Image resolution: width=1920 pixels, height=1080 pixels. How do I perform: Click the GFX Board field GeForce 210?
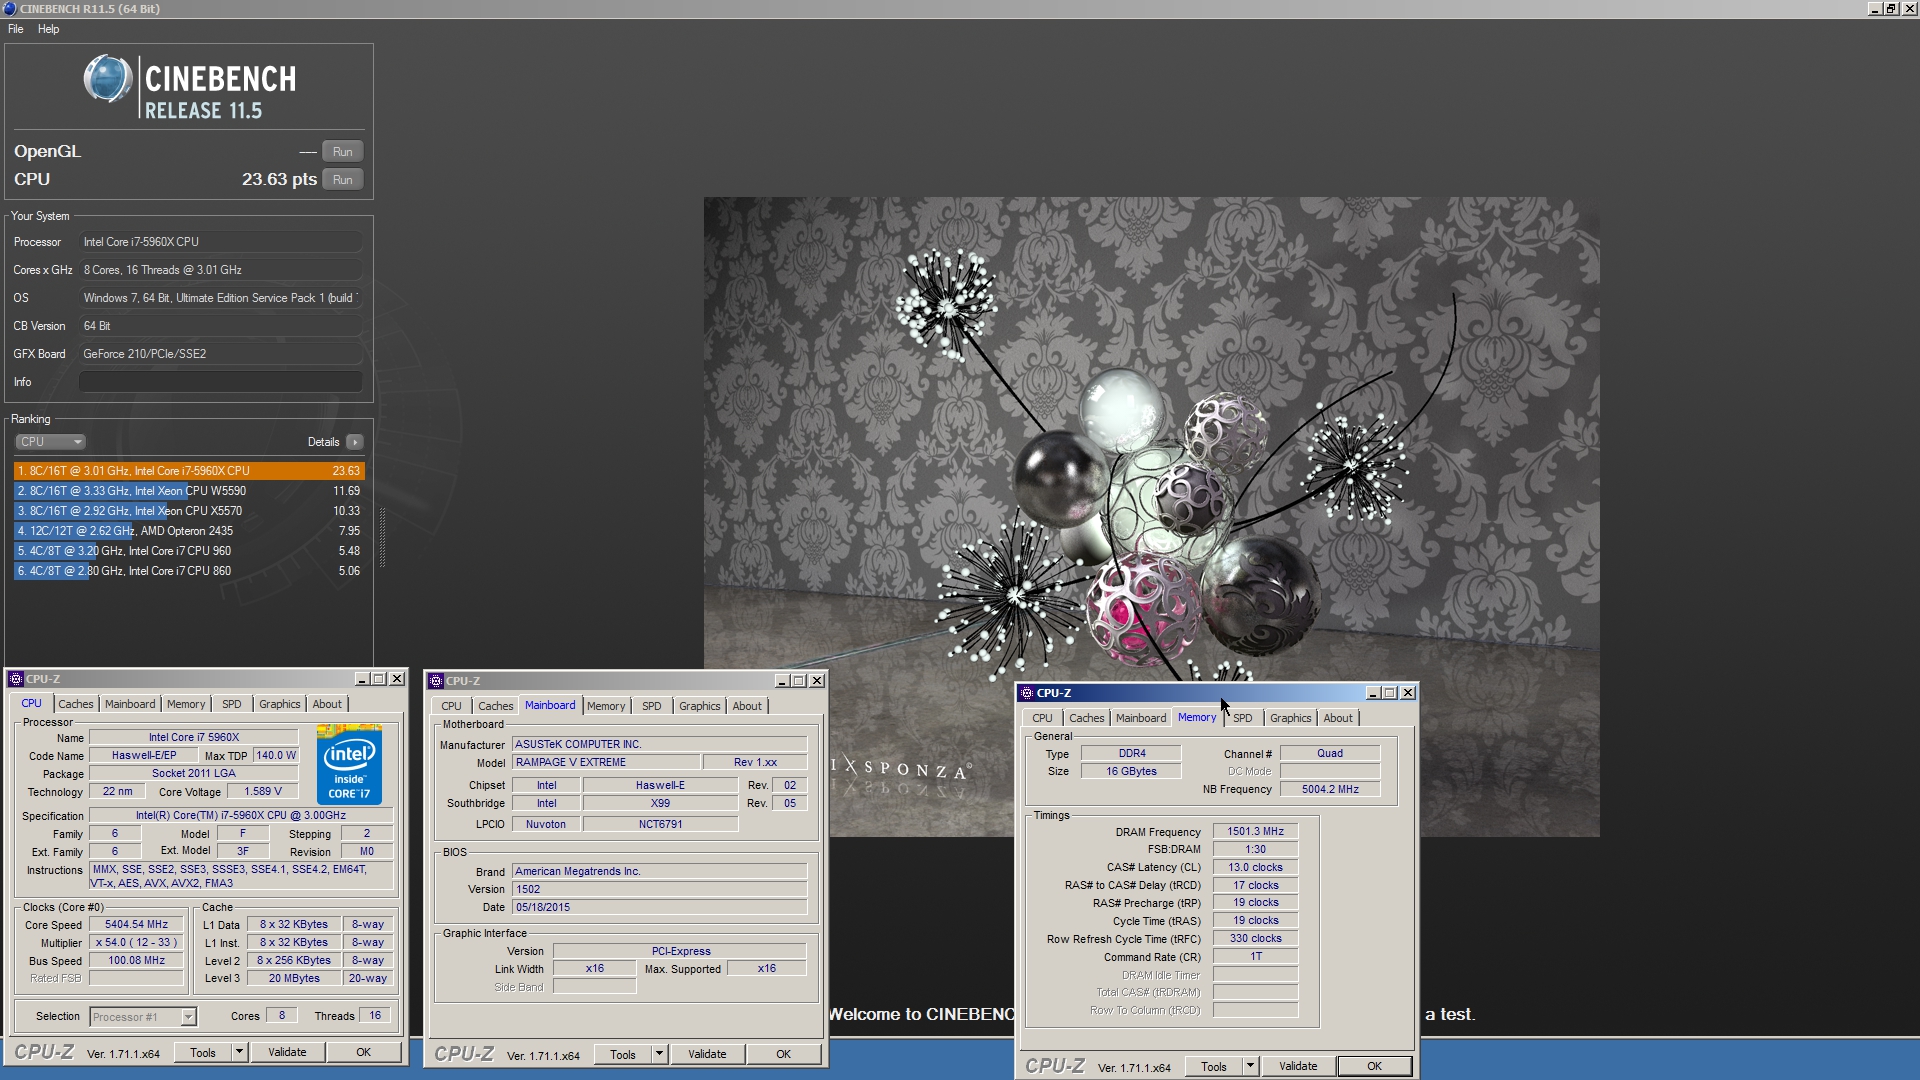coord(221,354)
